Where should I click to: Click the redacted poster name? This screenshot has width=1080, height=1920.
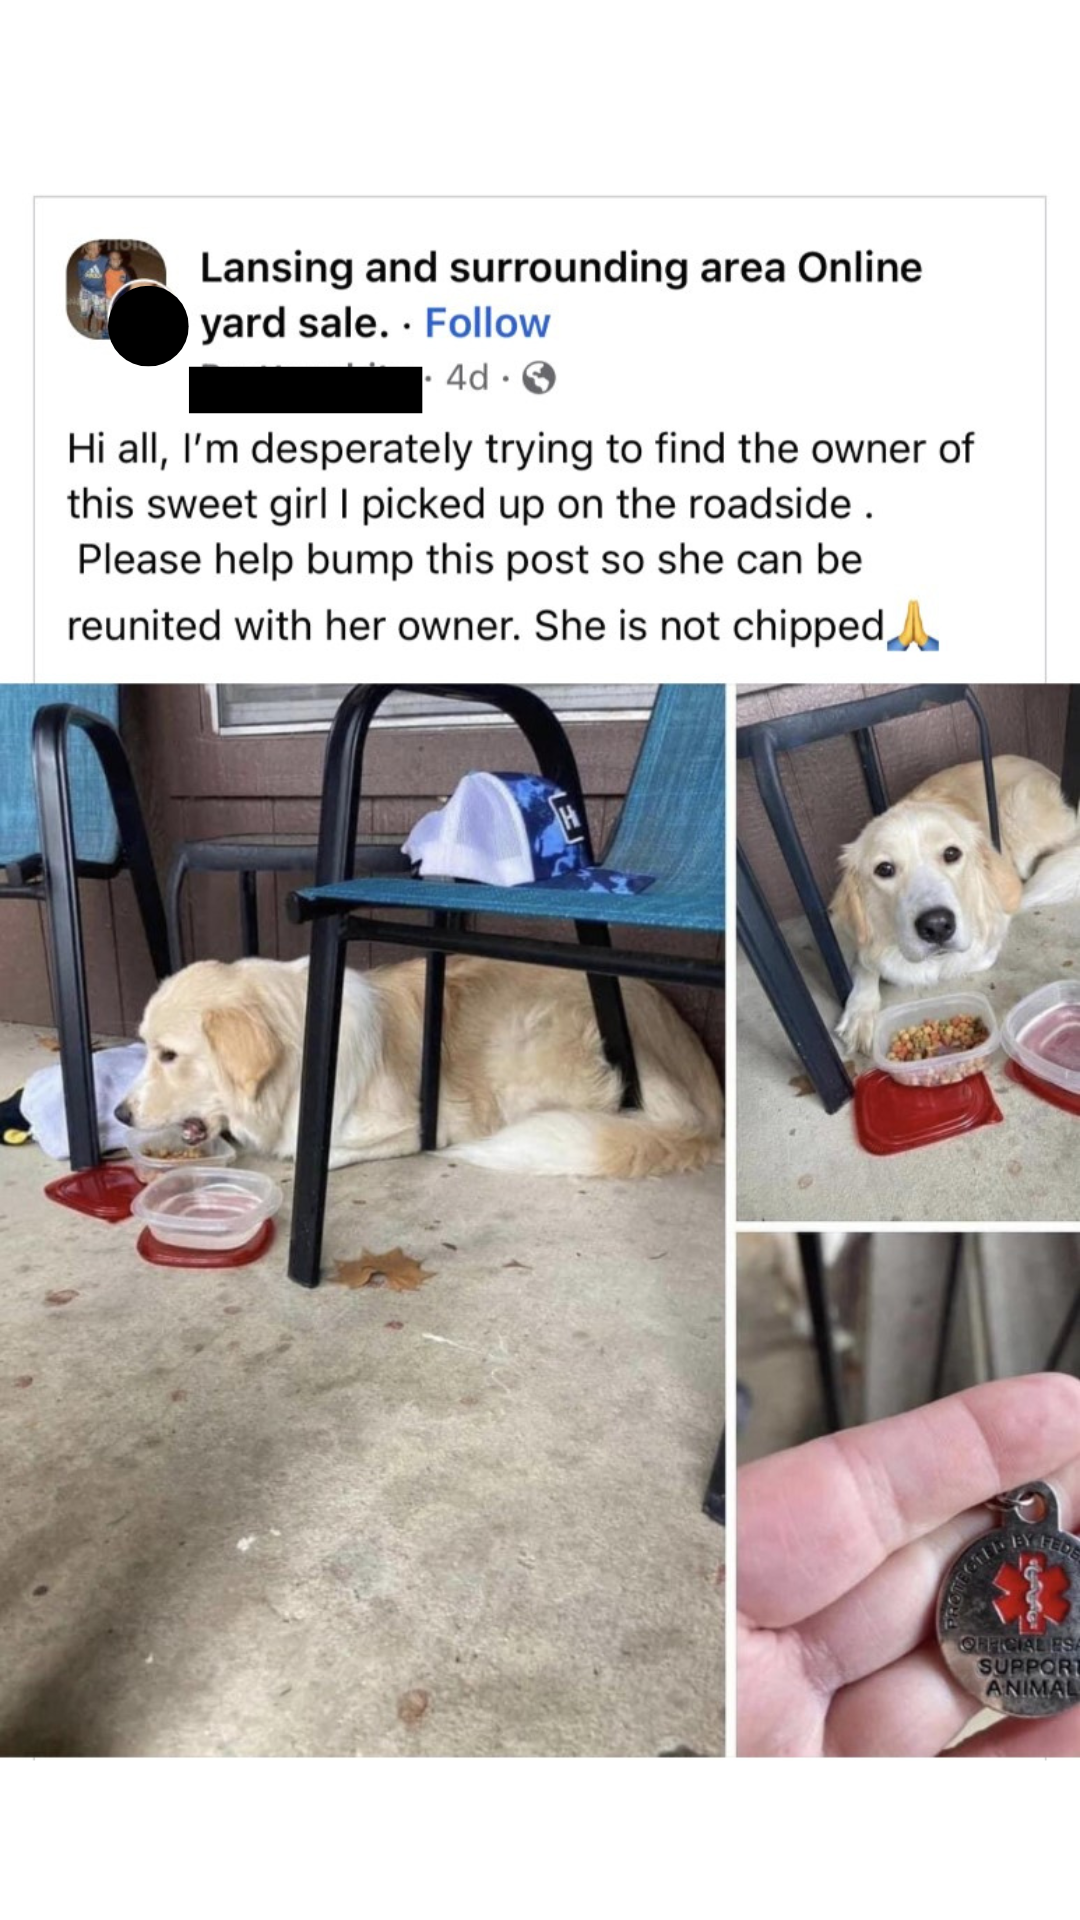pyautogui.click(x=305, y=389)
